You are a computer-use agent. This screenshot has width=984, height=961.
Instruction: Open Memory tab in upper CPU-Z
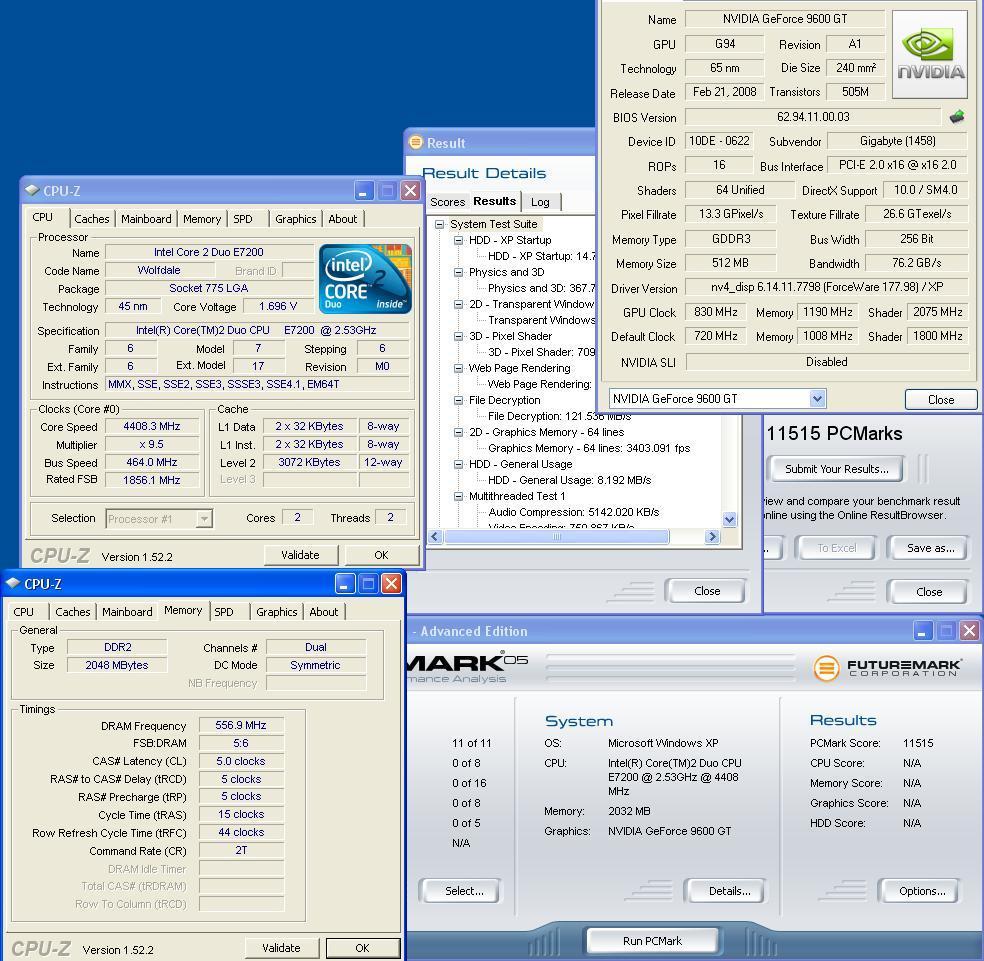[202, 219]
